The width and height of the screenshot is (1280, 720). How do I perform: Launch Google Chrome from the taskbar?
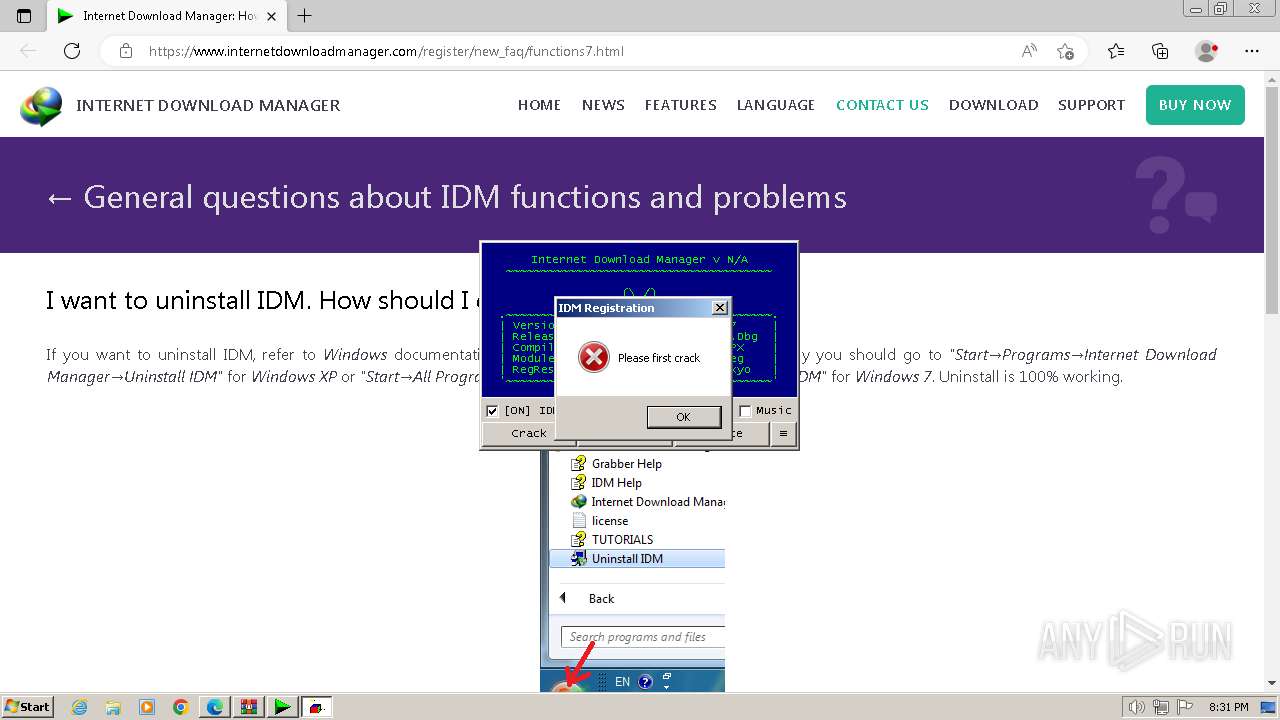point(181,707)
